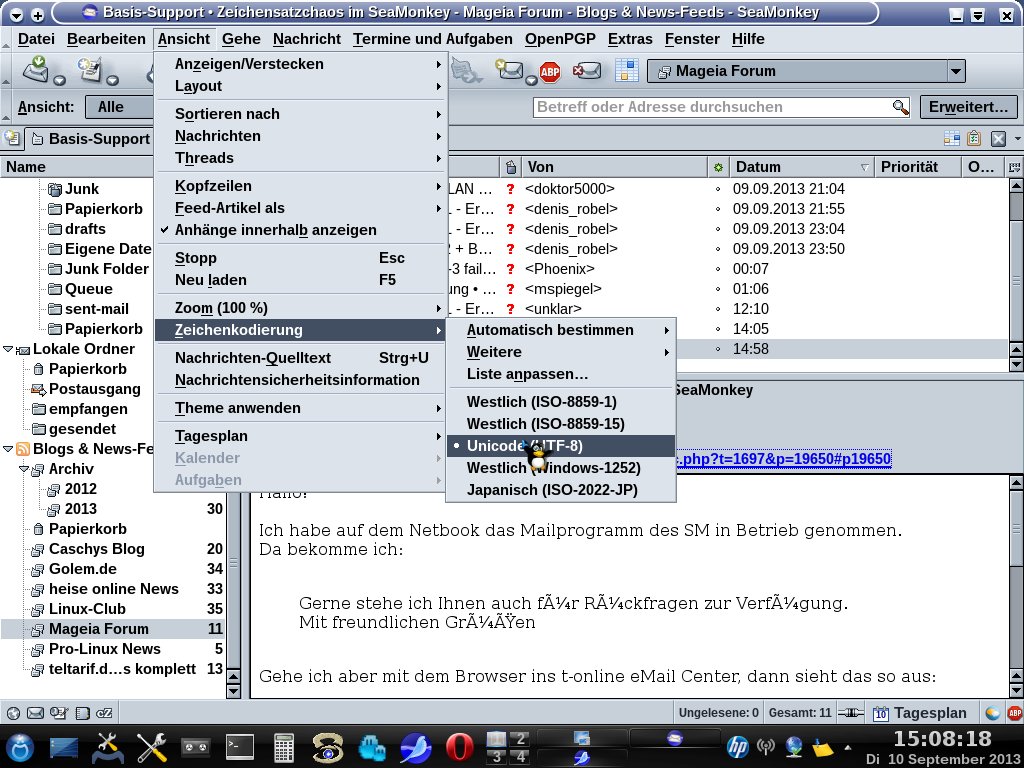Click the calendar tab icon in tab strip
Viewport: 1024px width, 768px height.
[952, 138]
